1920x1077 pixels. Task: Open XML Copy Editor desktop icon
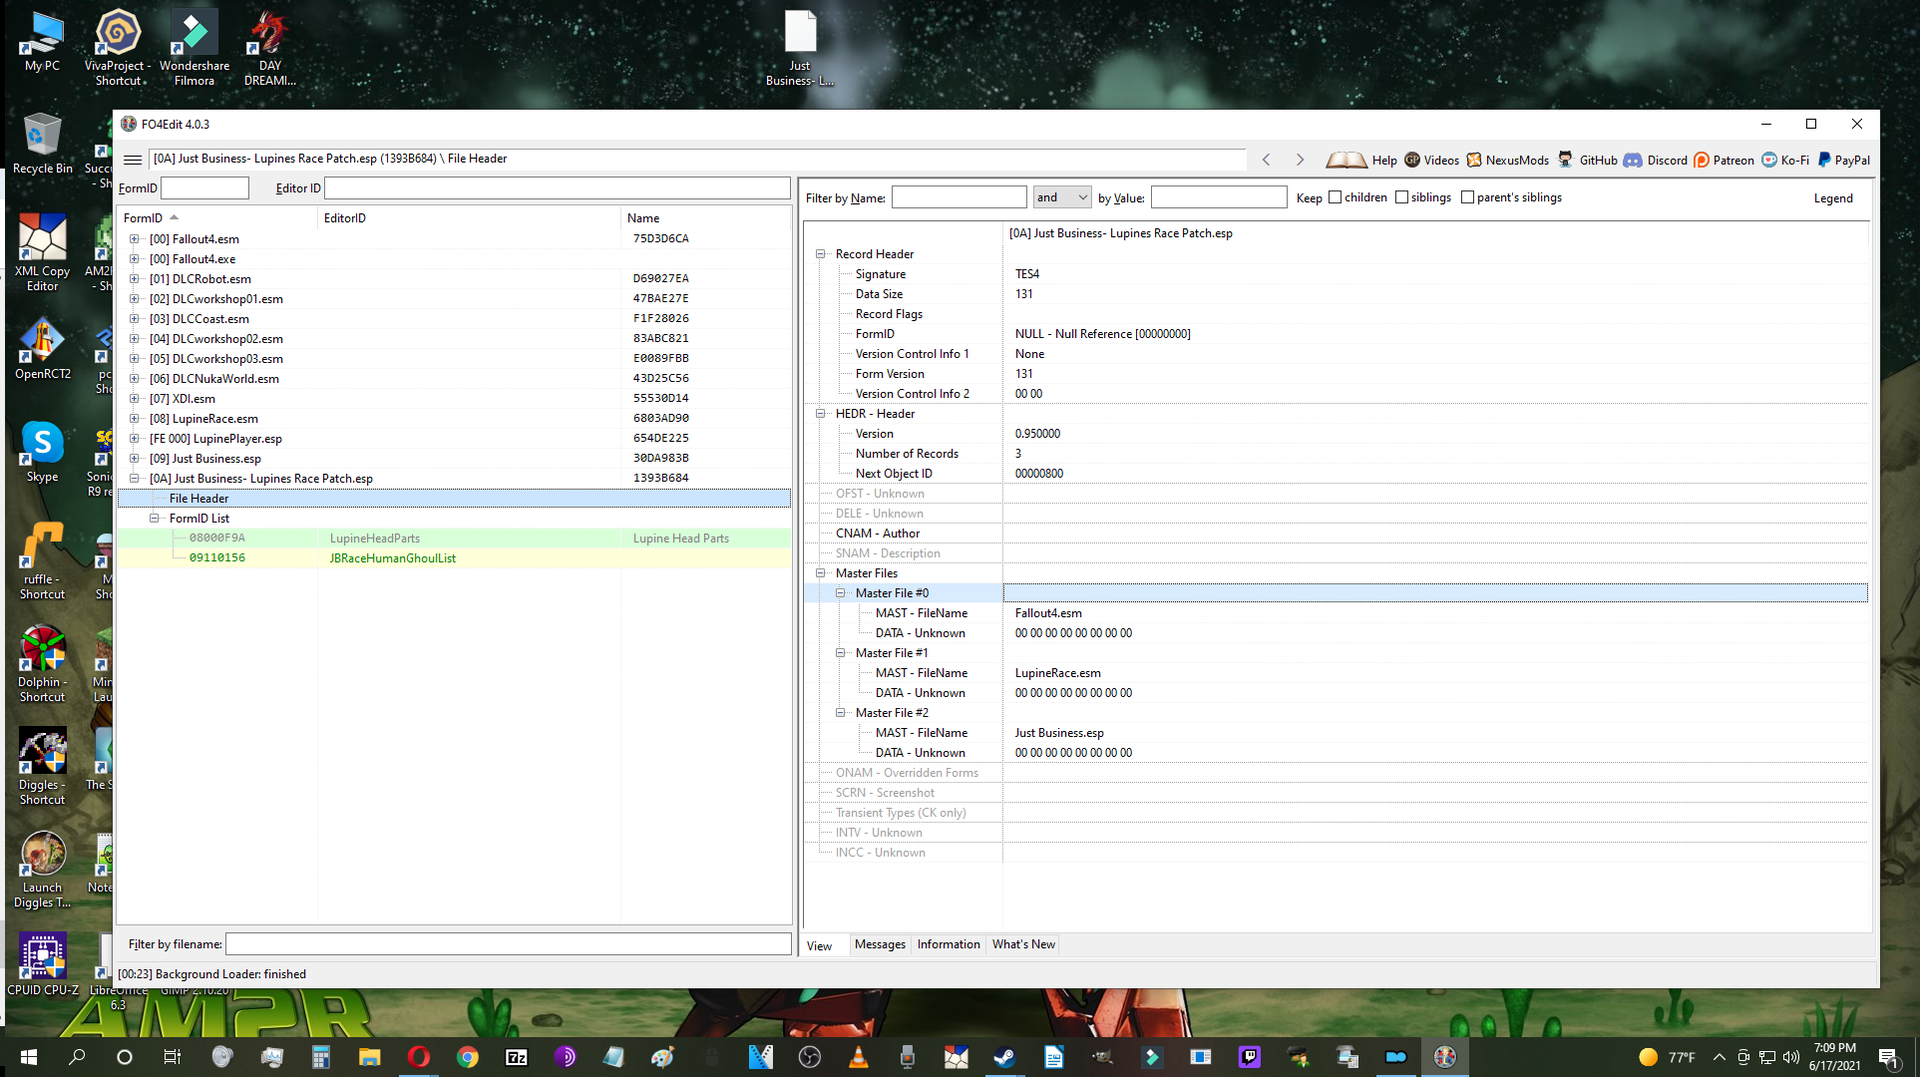click(42, 253)
